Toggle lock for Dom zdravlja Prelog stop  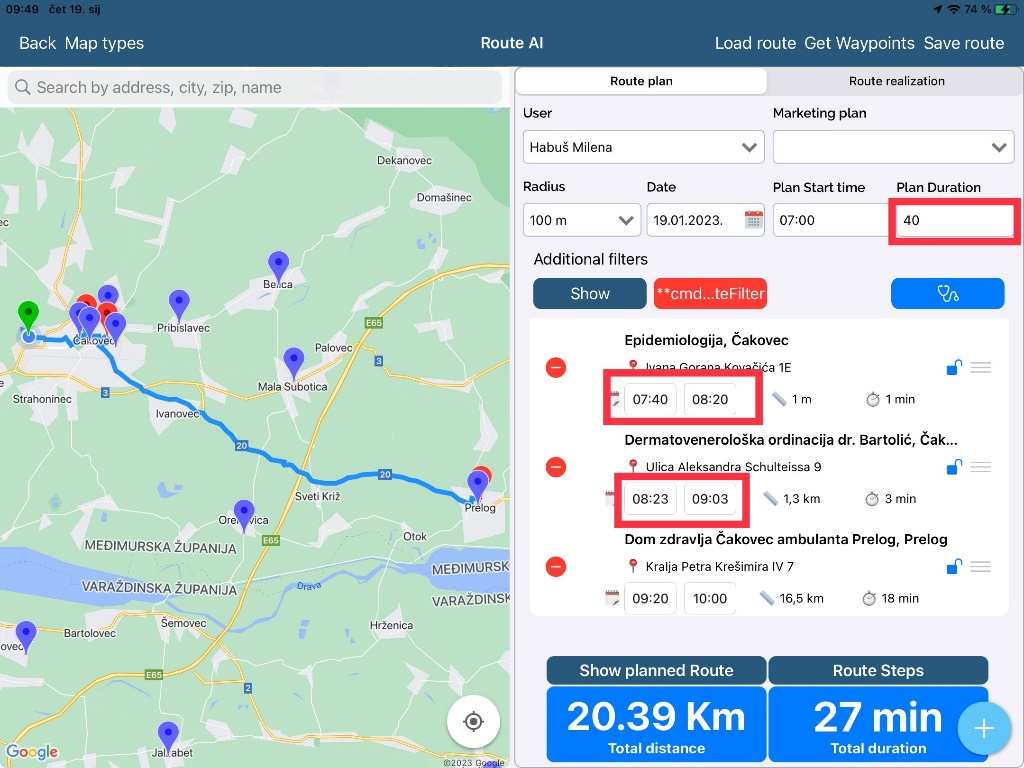point(954,567)
